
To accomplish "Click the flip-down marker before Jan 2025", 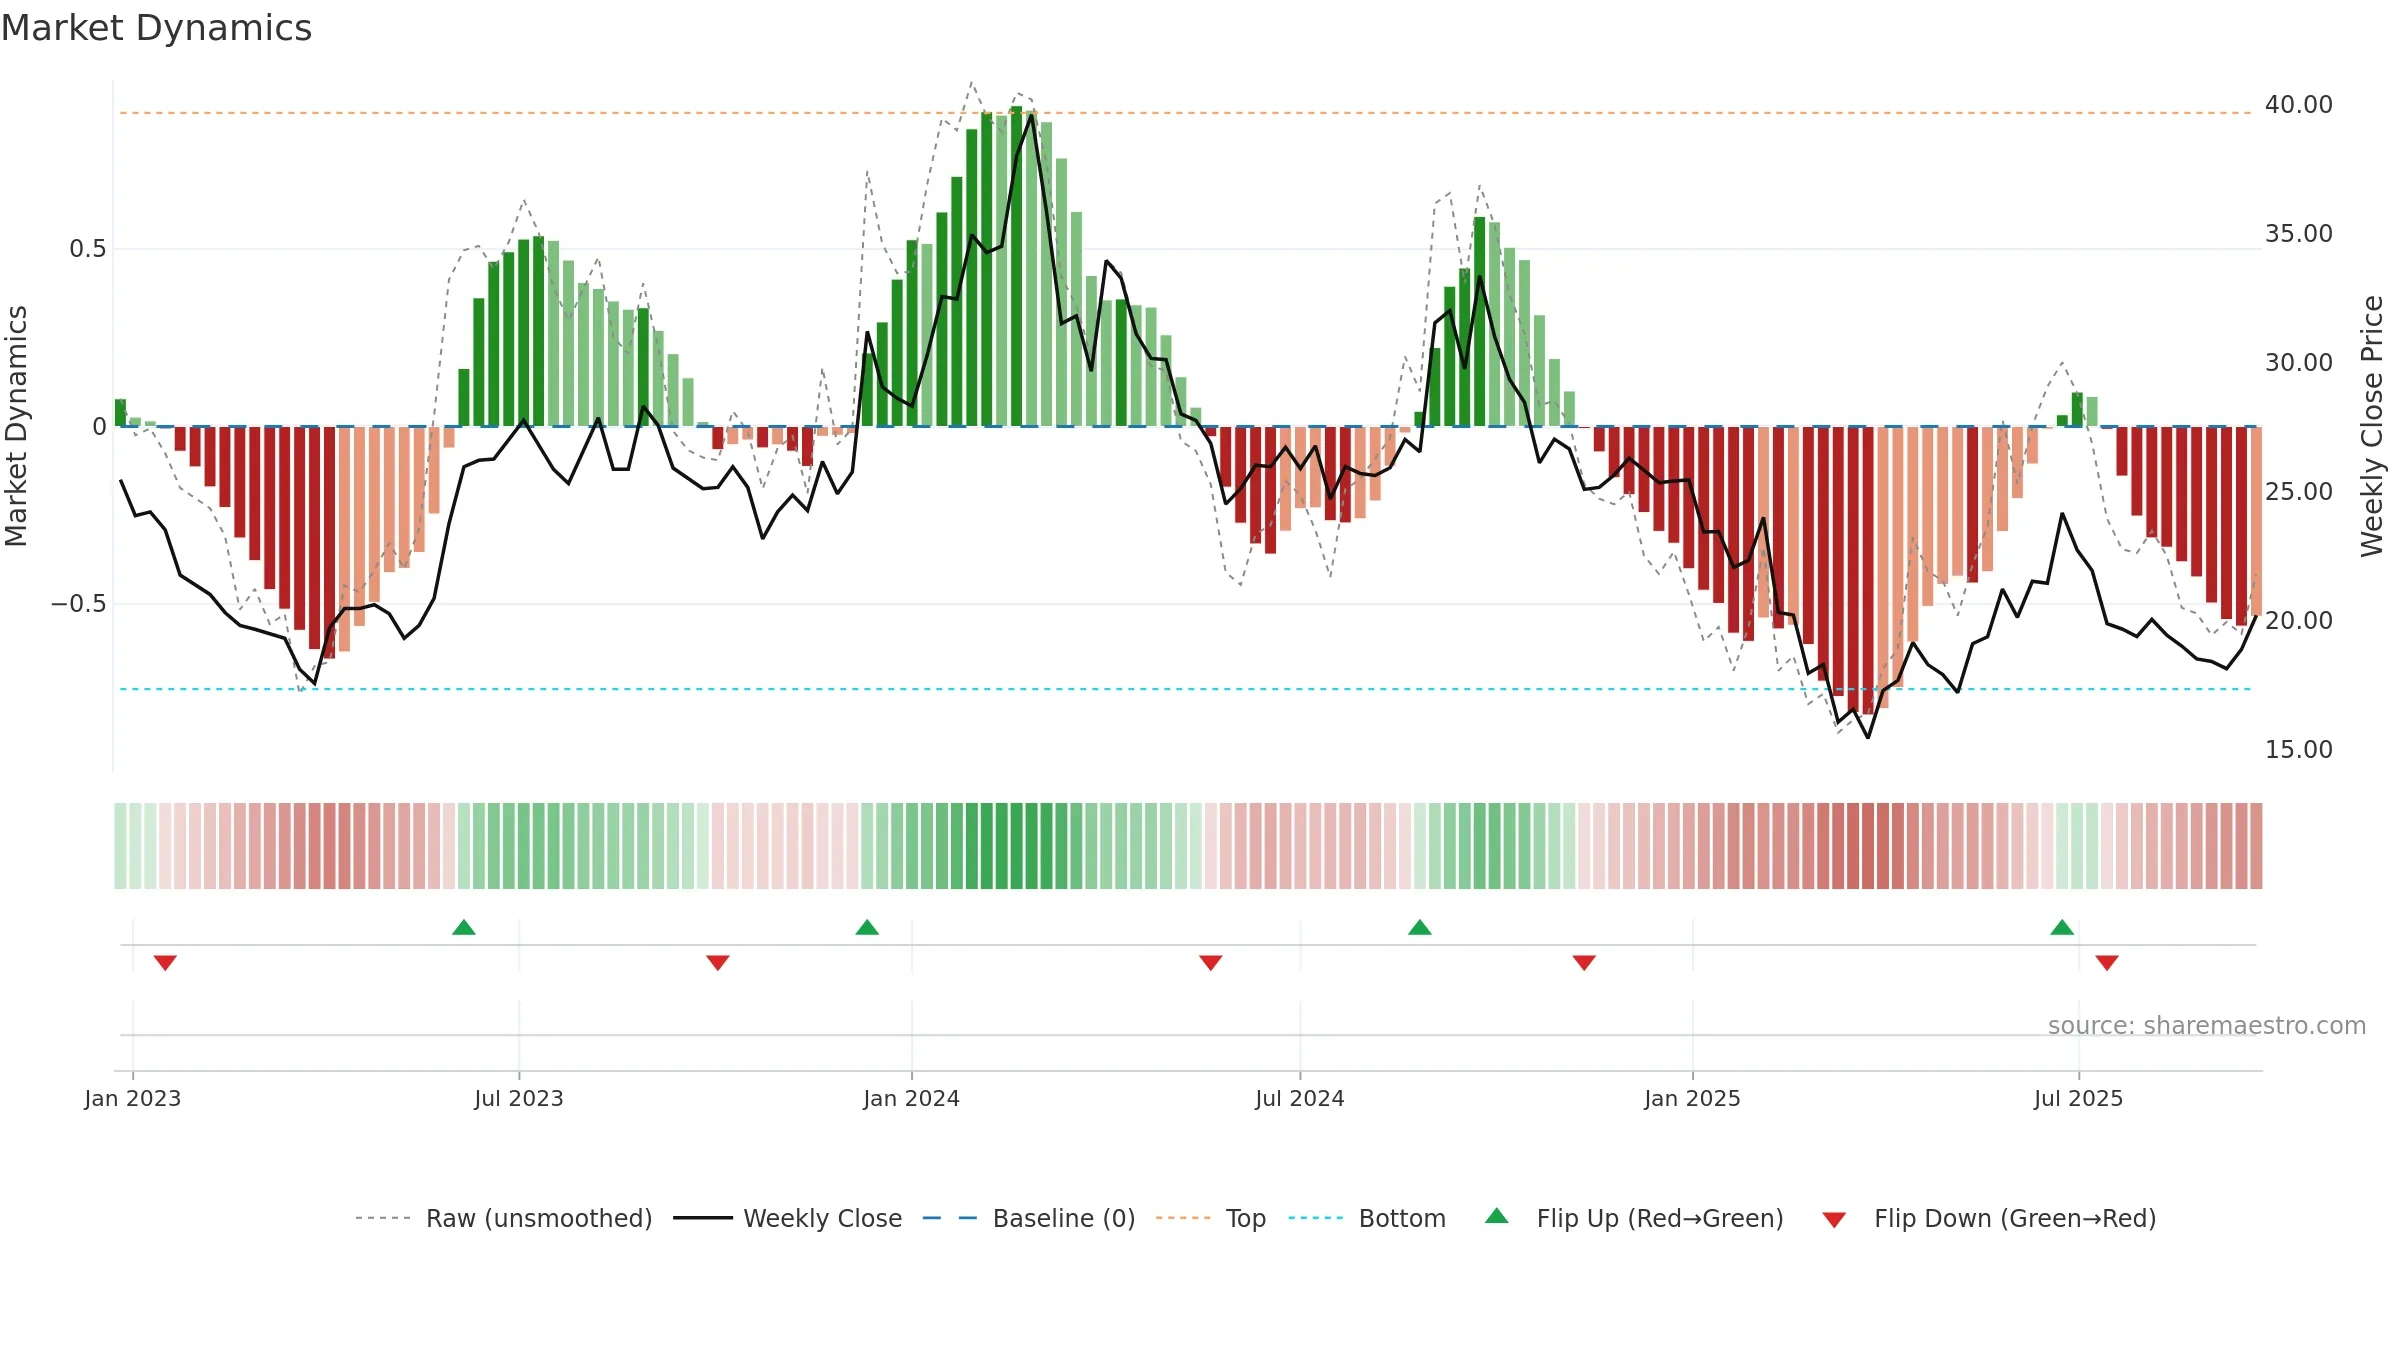I will pyautogui.click(x=1584, y=963).
